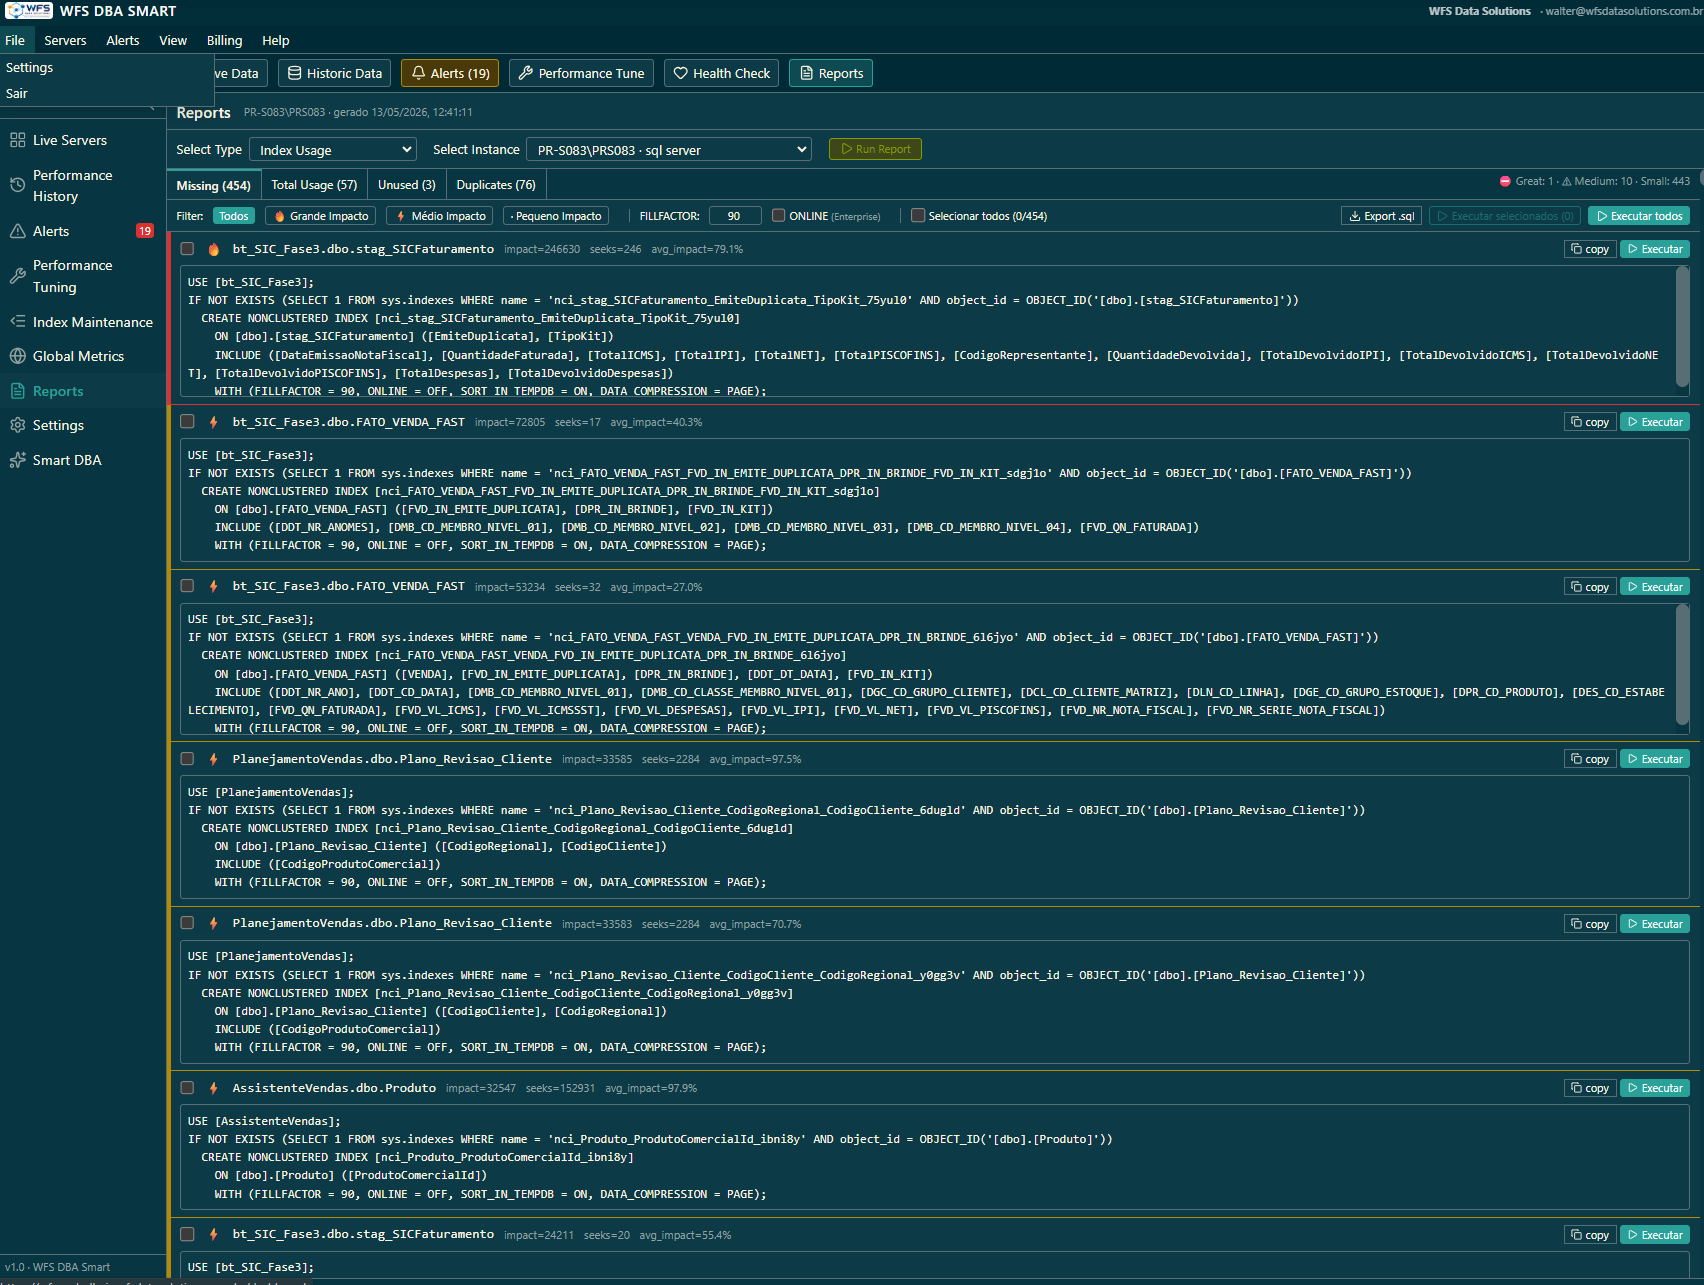Click copy for Plano_Revisao_Cliente impact=33583

[x=1590, y=924]
